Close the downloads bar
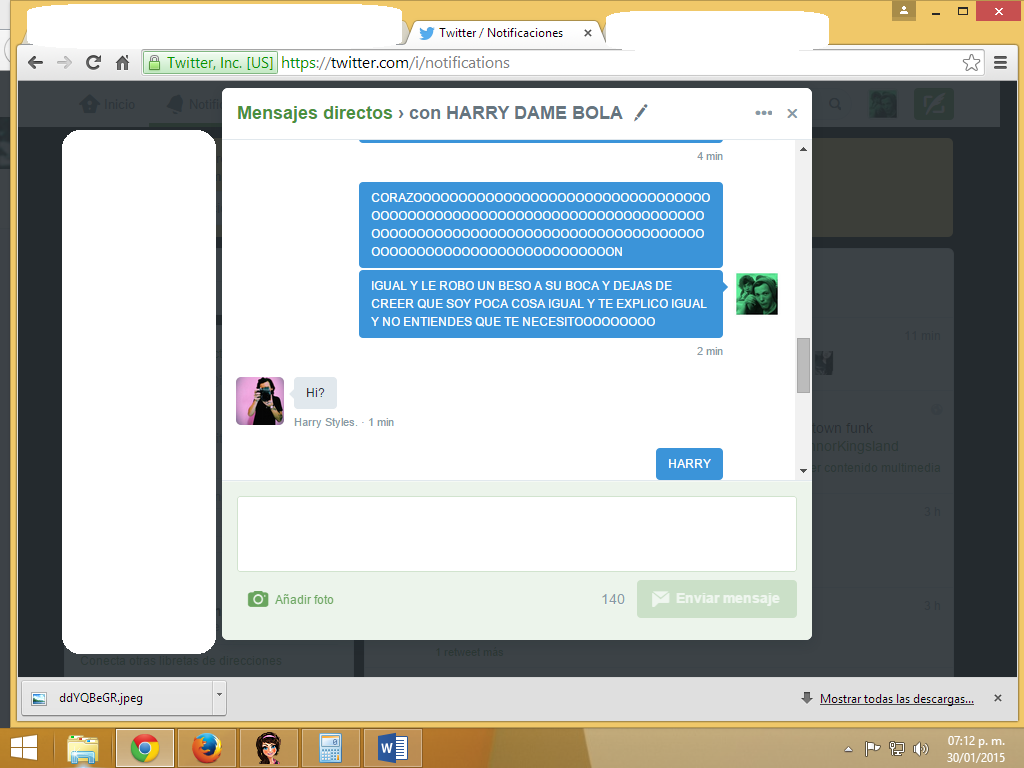Viewport: 1024px width, 768px height. (x=998, y=698)
